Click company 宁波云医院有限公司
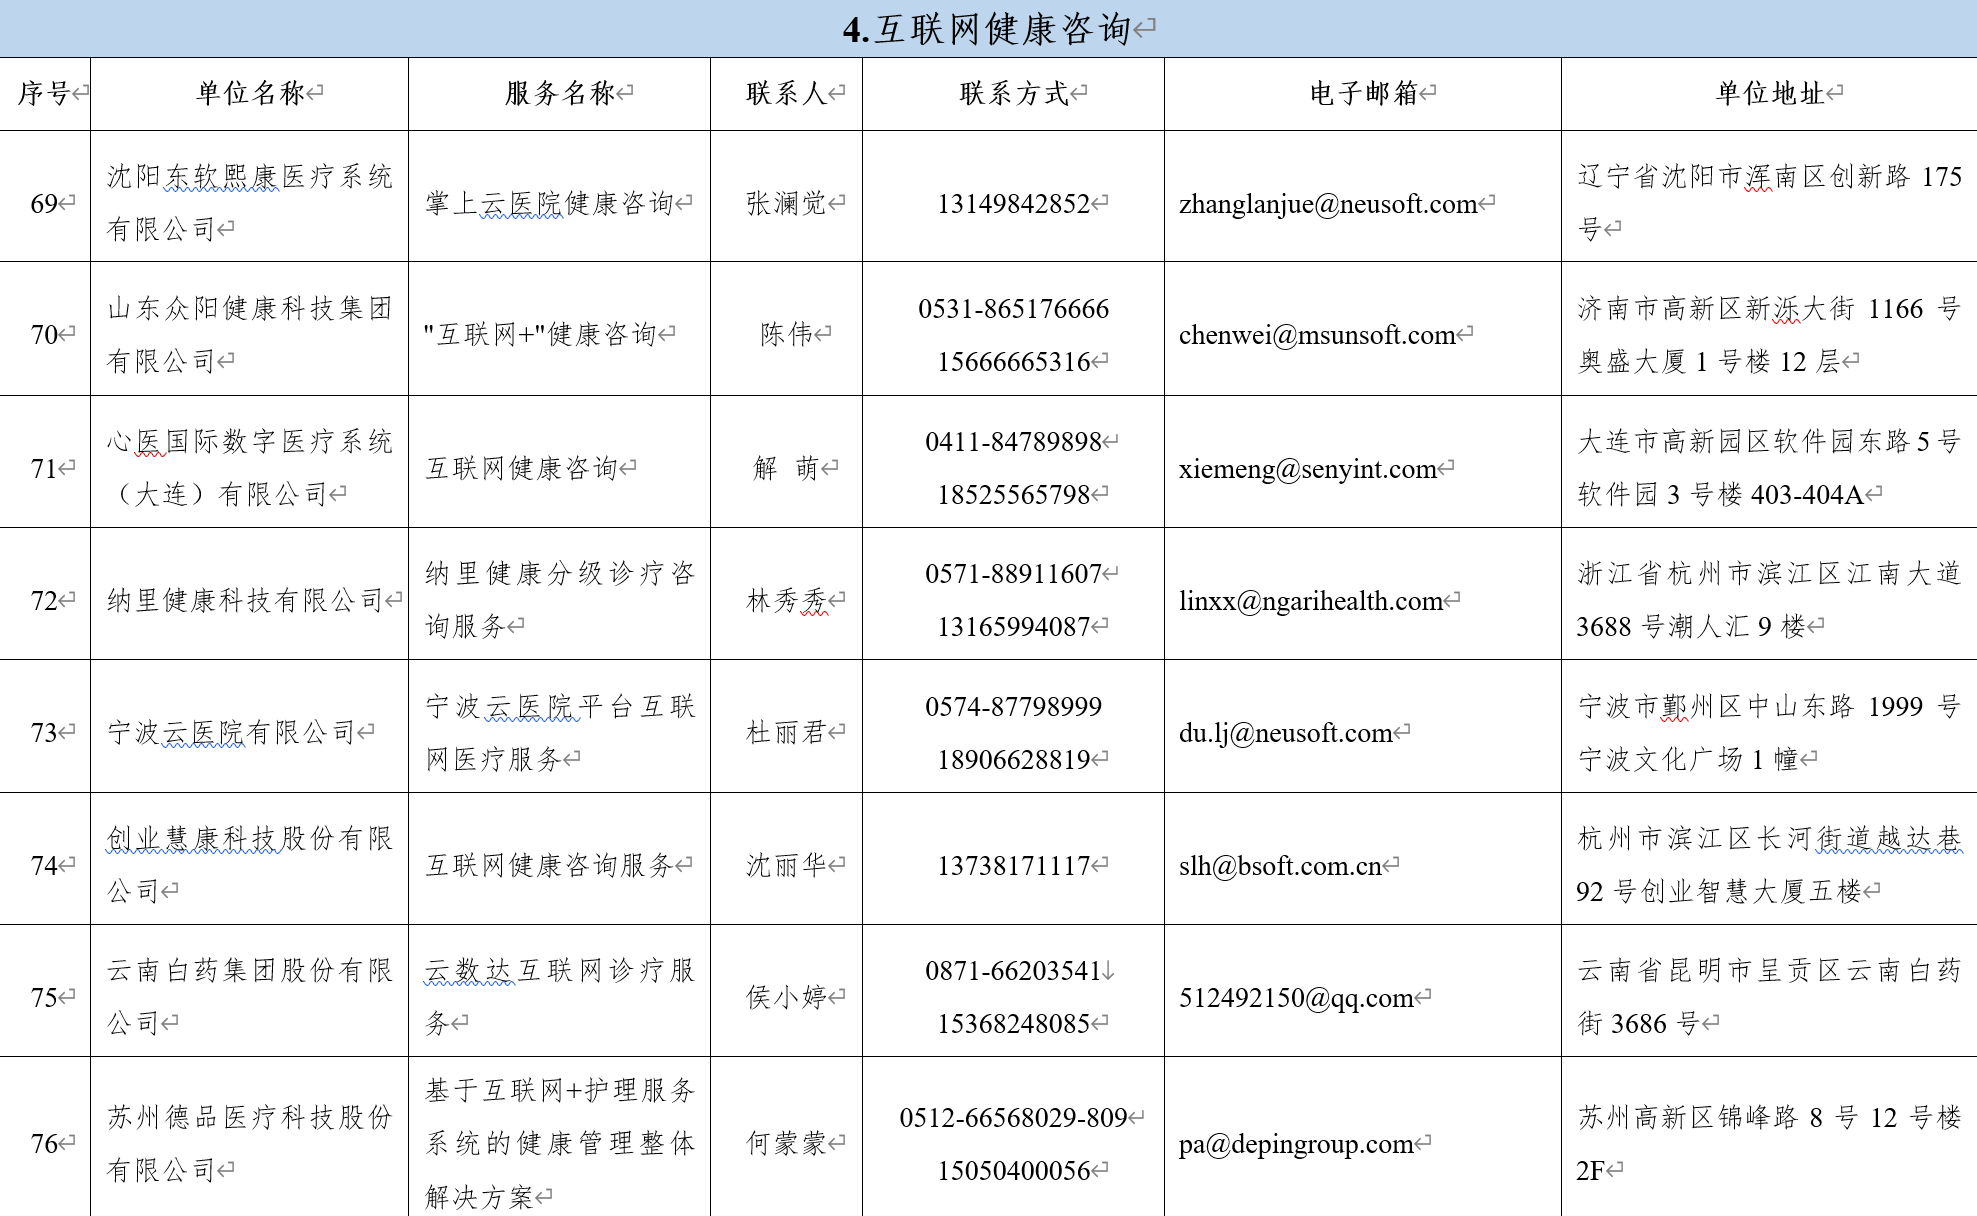Viewport: 1977px width, 1216px height. (x=232, y=732)
